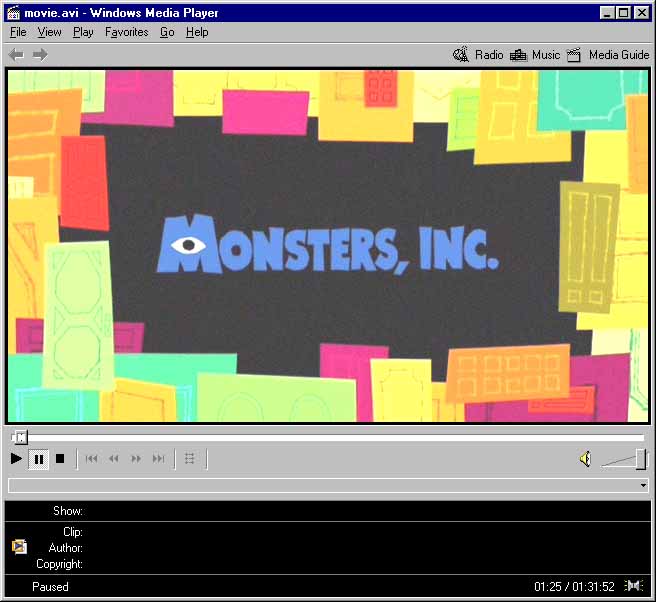Open the Radio tuner link
Screen dimensions: 656x602
pos(478,55)
